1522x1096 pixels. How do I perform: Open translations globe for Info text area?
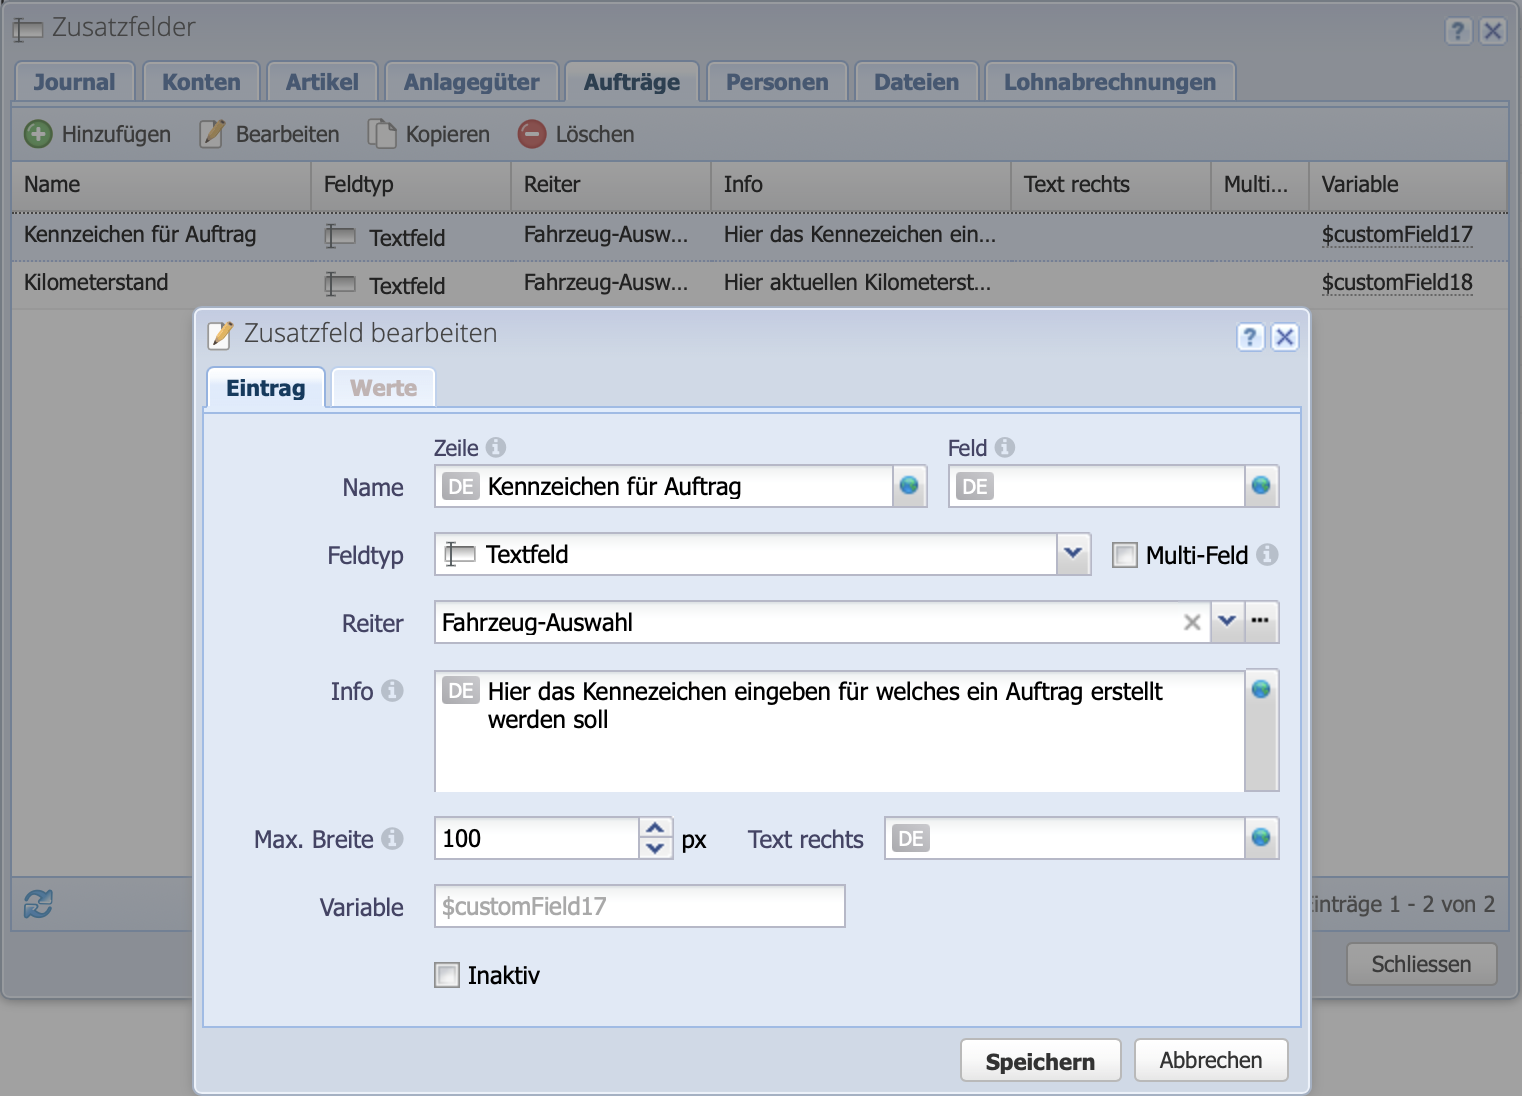click(x=1261, y=689)
